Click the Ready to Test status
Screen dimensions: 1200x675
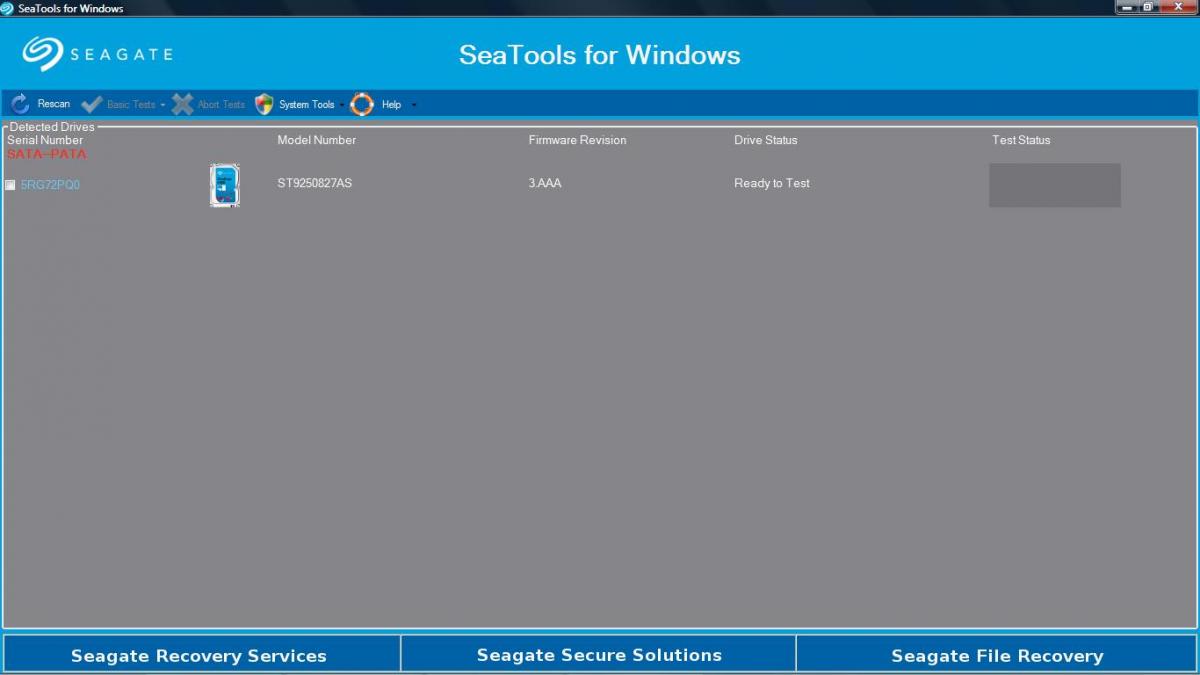pyautogui.click(x=772, y=183)
